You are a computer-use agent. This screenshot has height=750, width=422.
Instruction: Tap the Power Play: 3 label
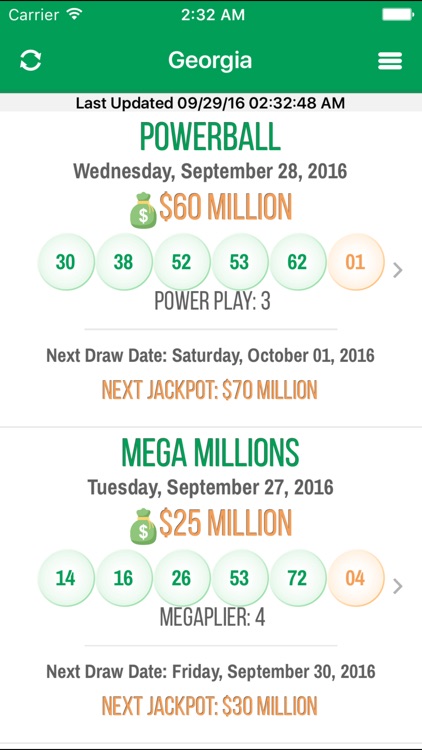click(x=212, y=301)
